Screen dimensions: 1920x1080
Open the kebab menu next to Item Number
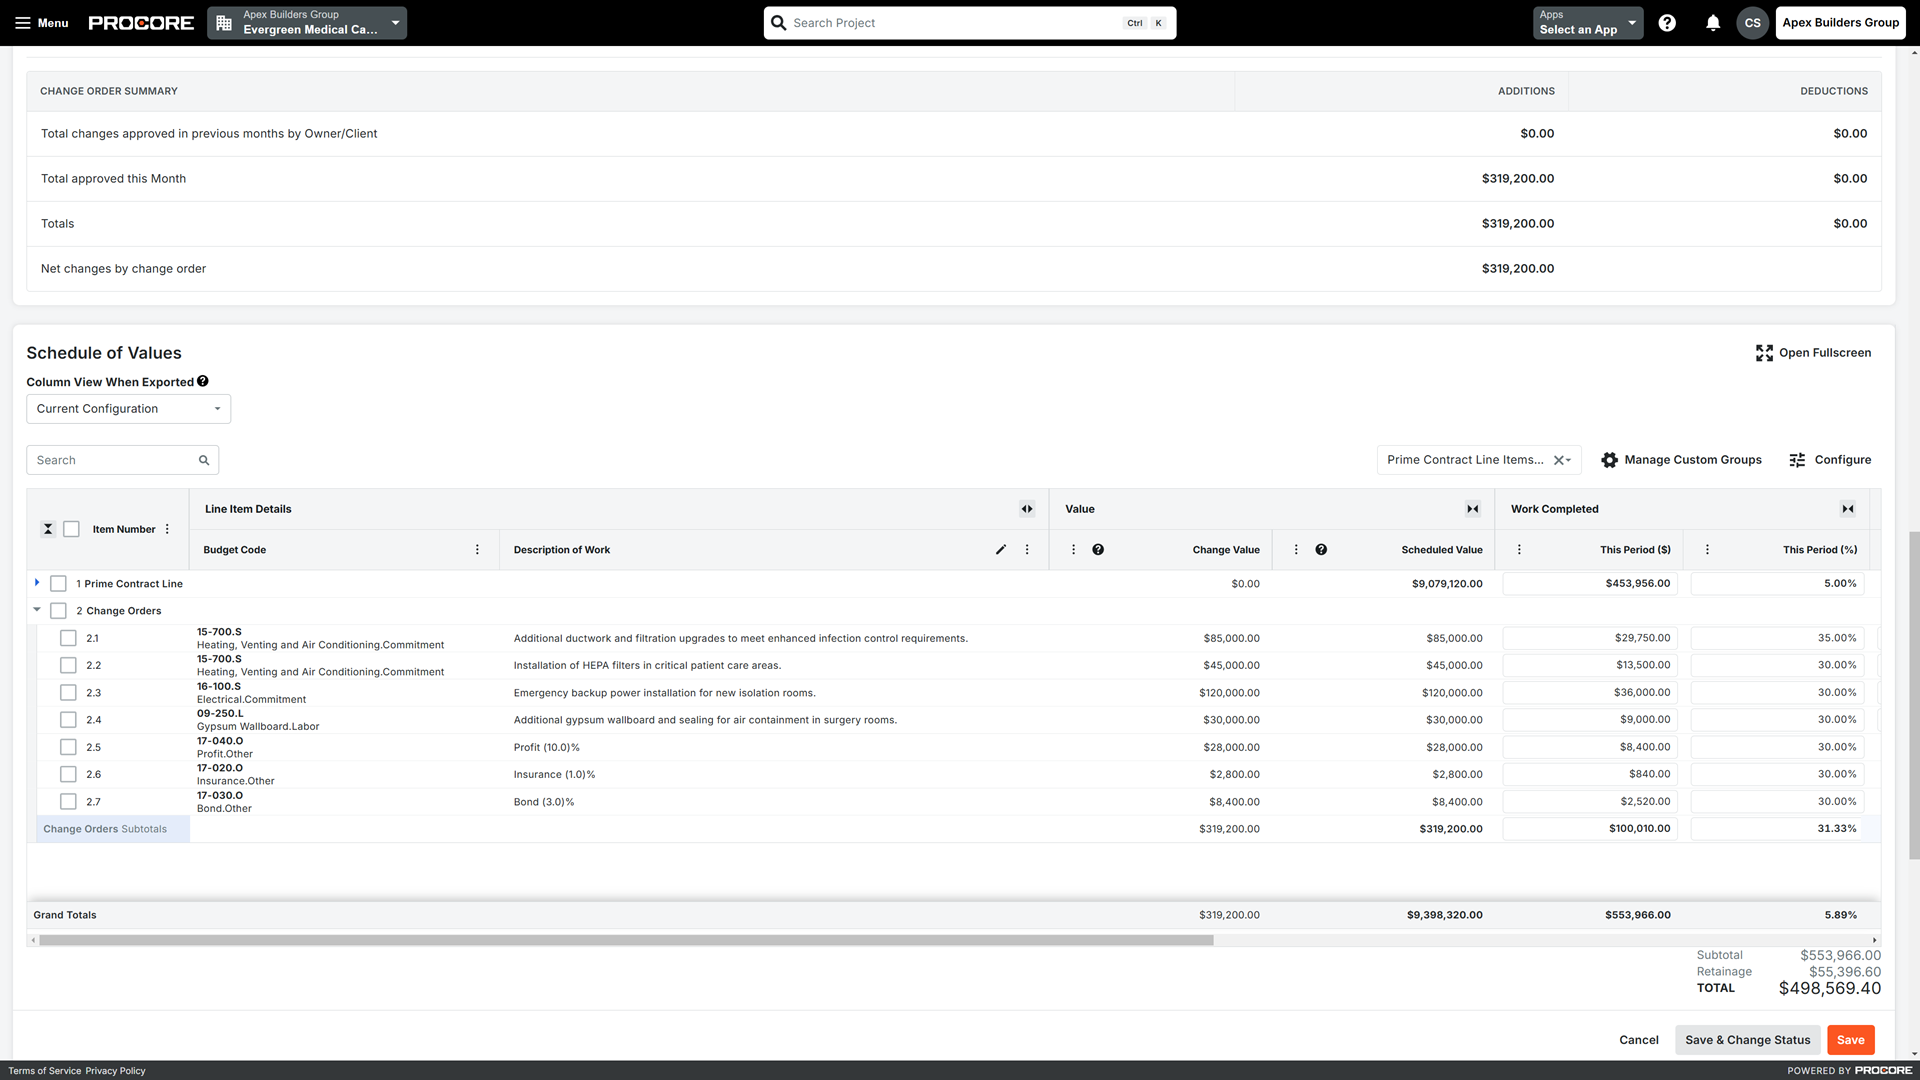coord(167,529)
